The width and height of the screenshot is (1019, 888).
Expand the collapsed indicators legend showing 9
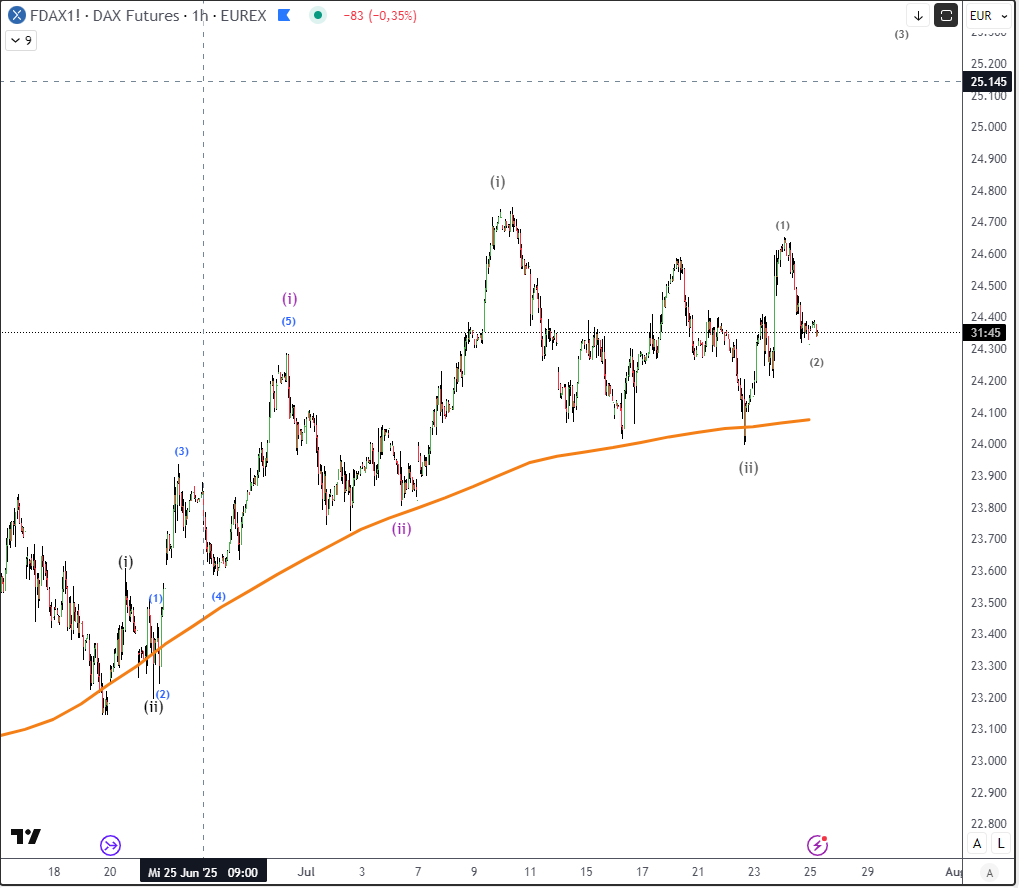[21, 41]
